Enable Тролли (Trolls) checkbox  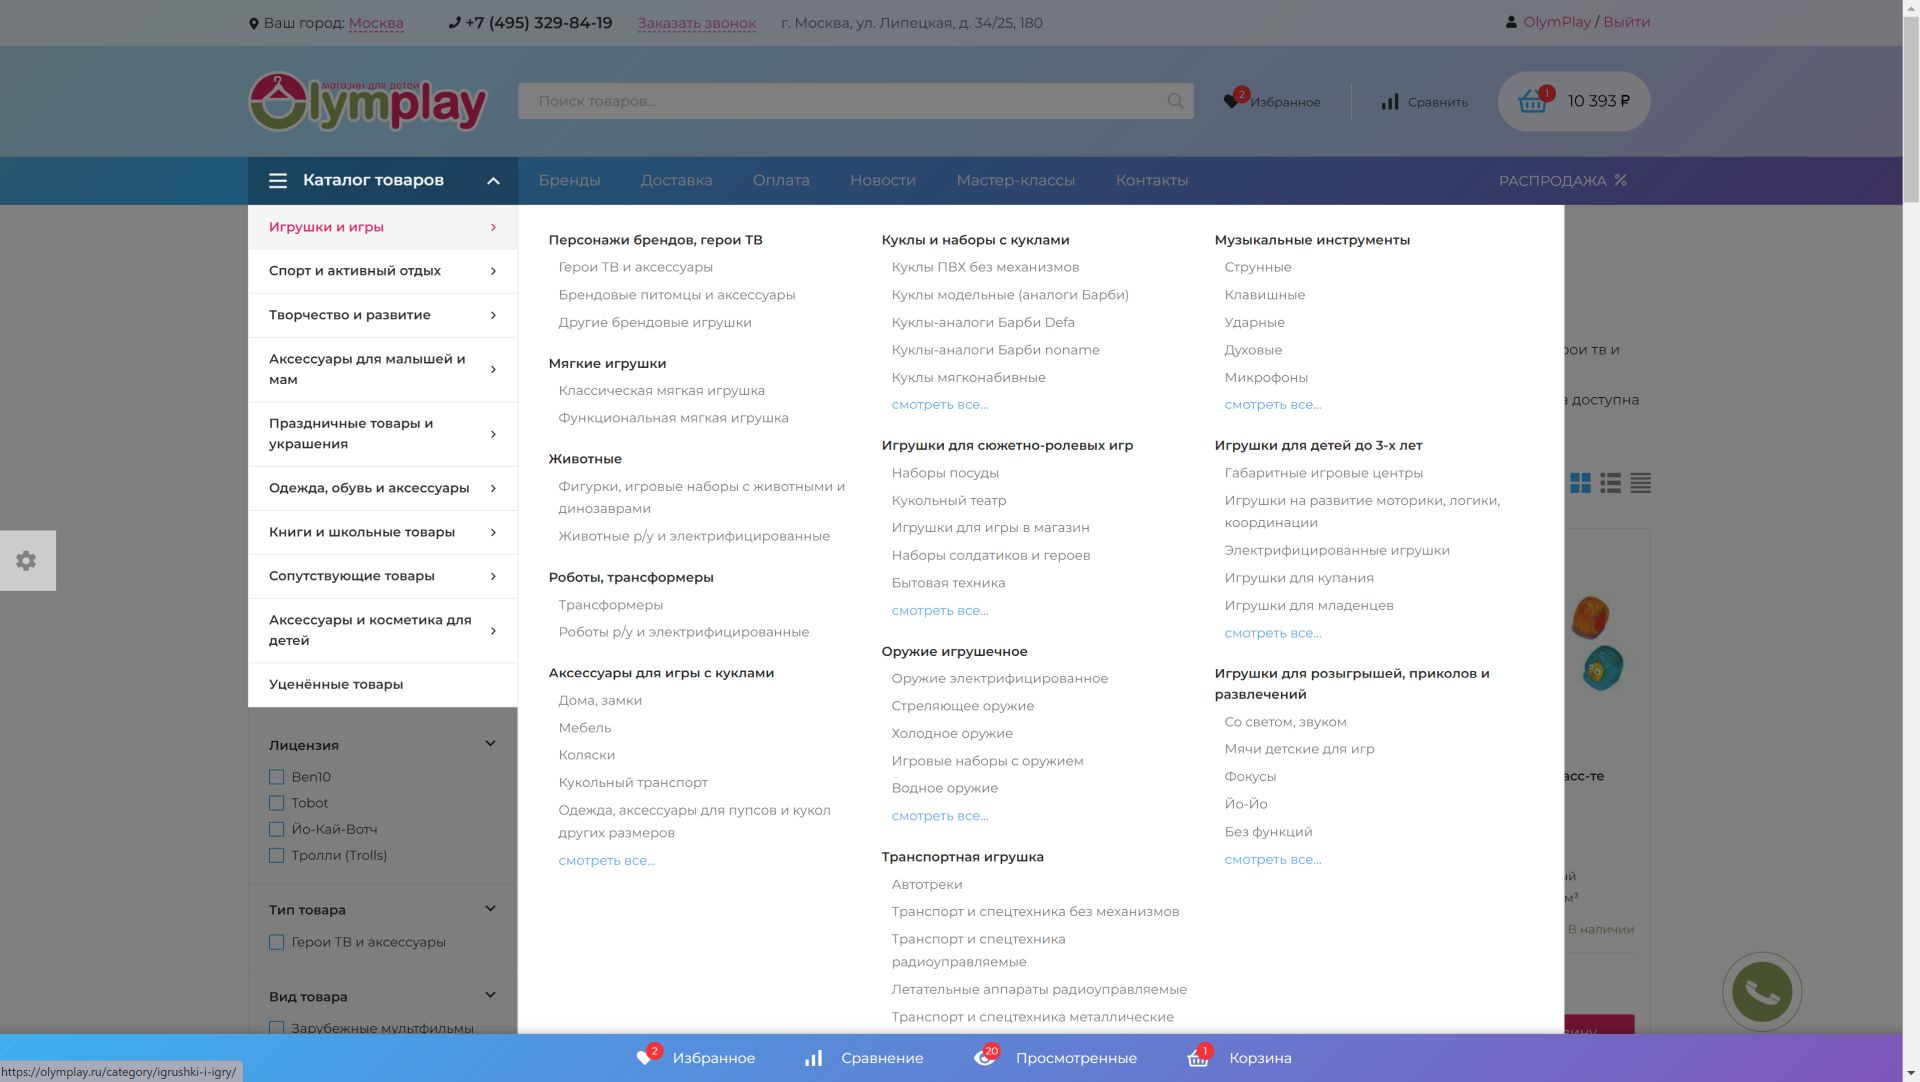276,855
